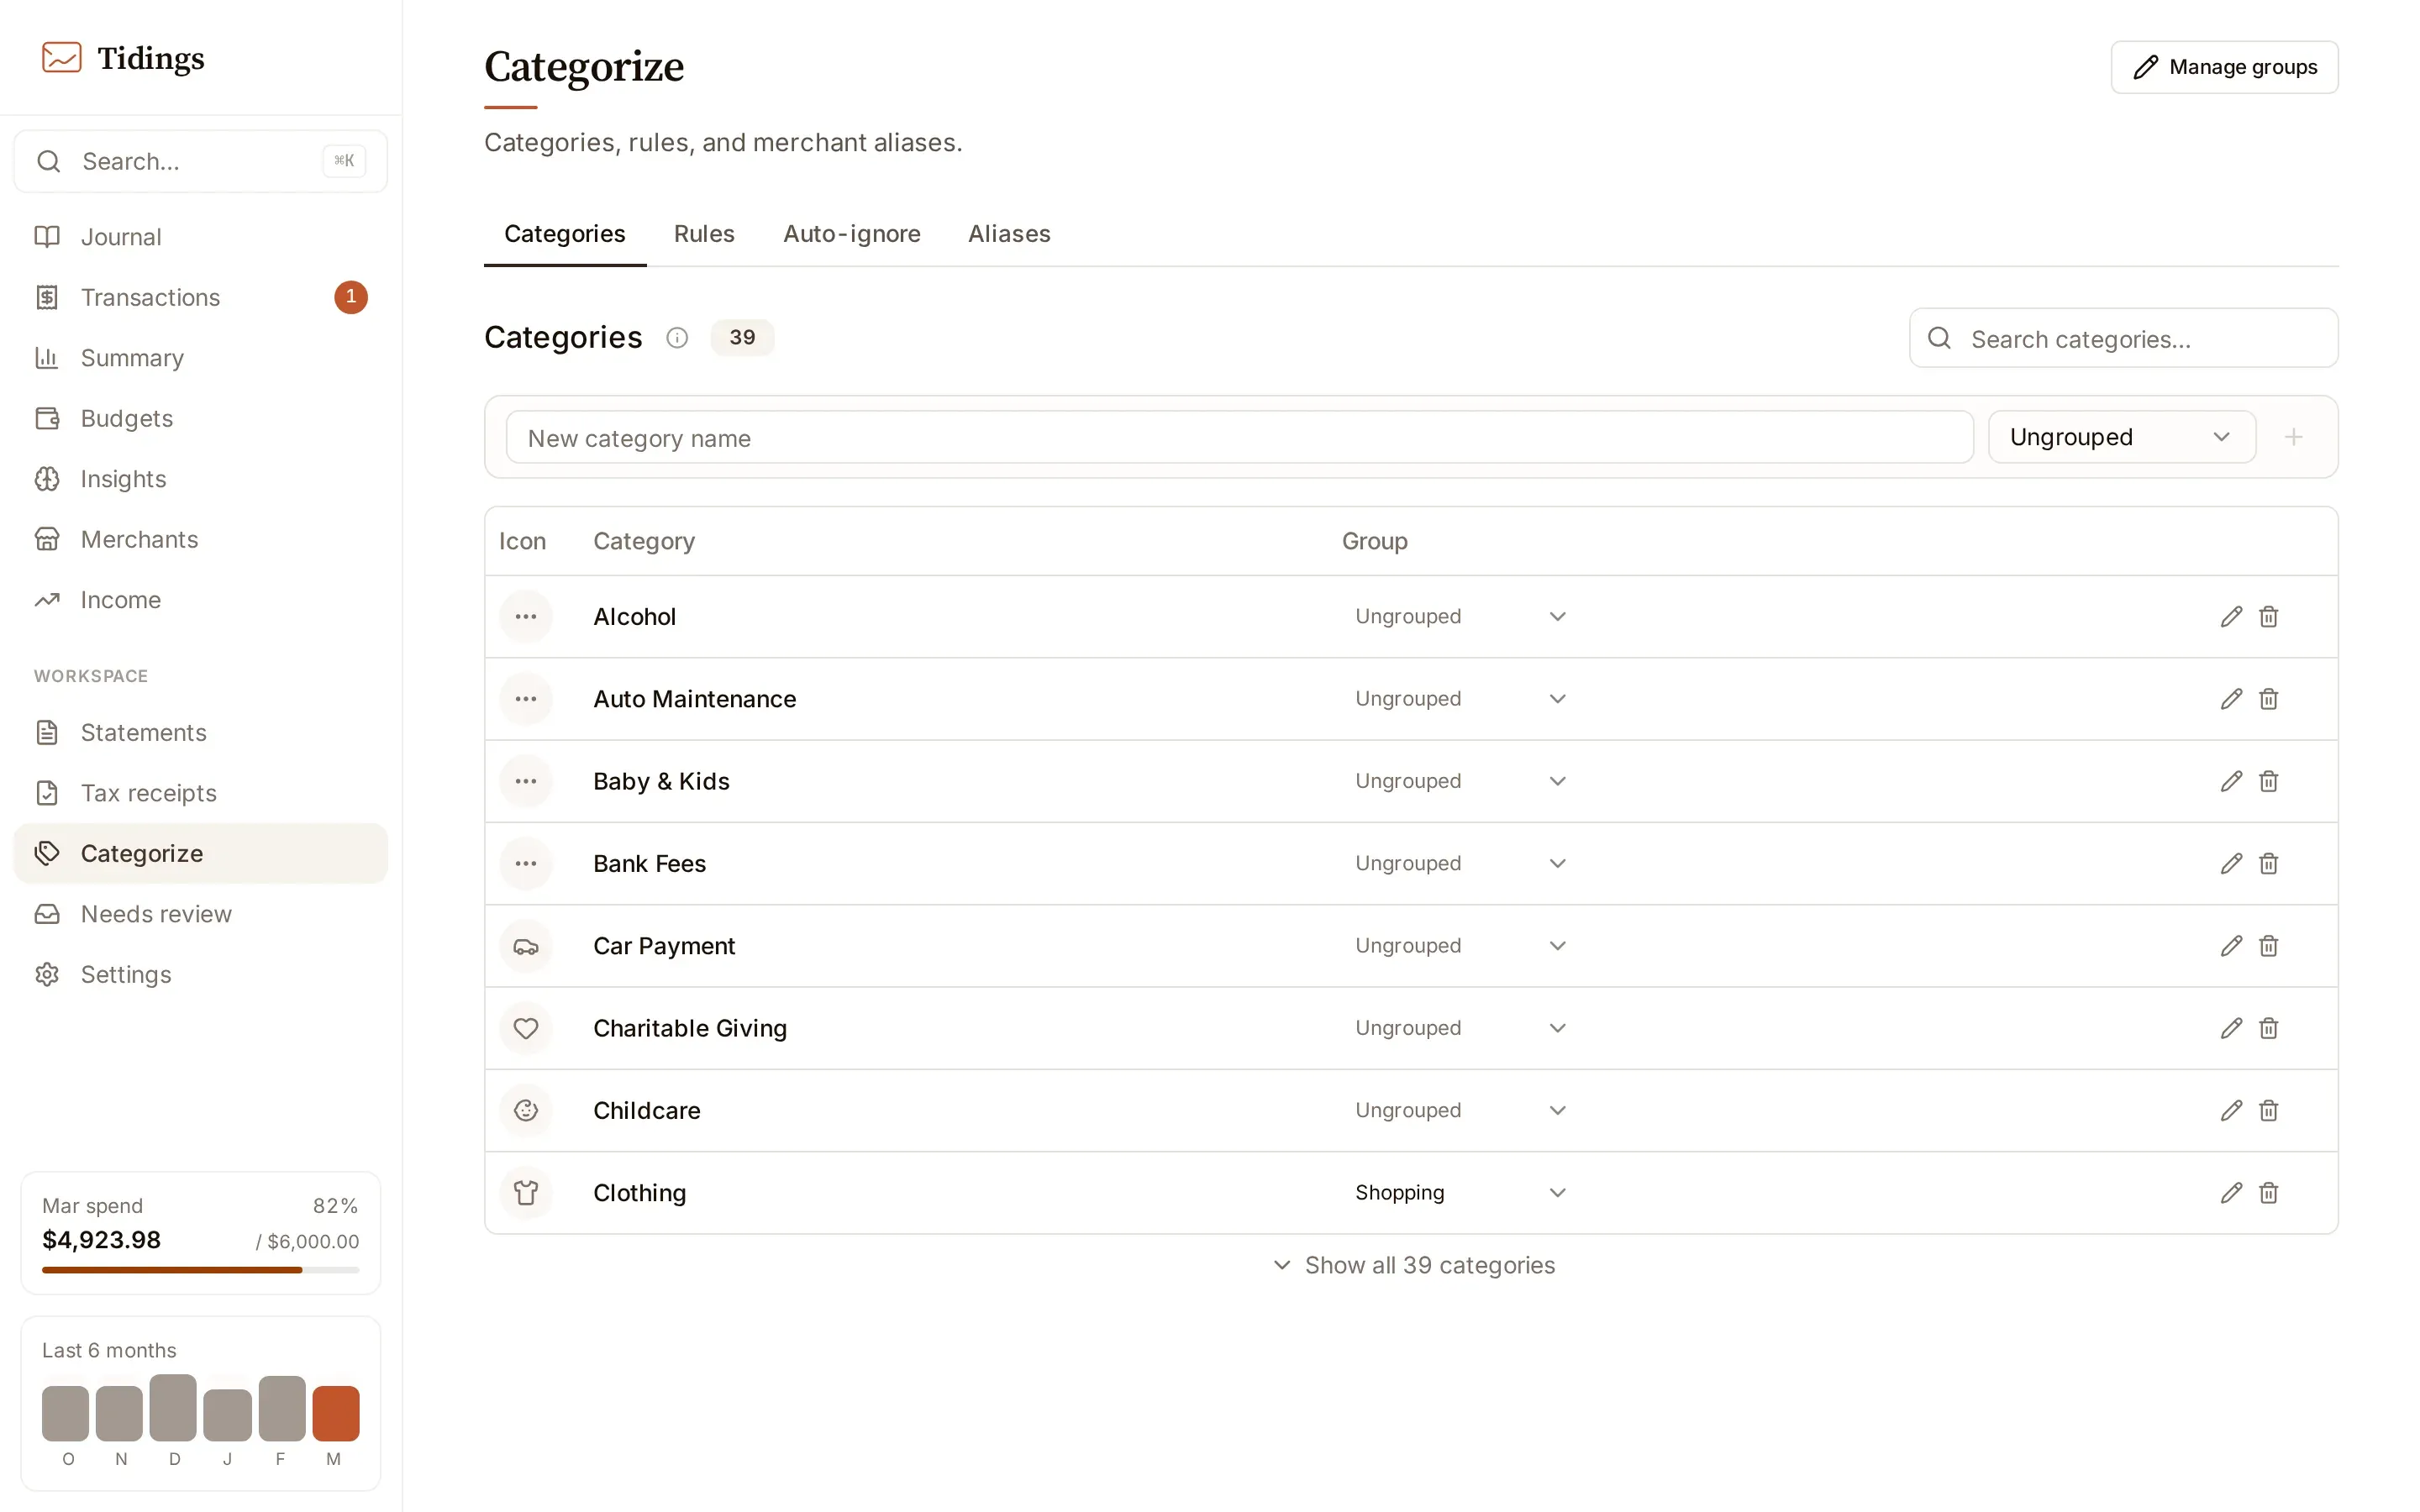Open the Clothing Shopping group dropdown
This screenshot has height=1512, width=2420.
tap(1460, 1193)
